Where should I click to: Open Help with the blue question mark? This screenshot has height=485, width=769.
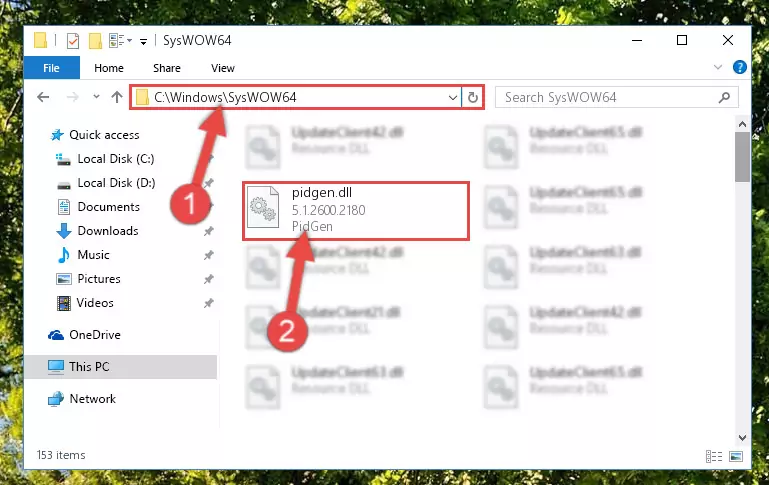pos(739,67)
